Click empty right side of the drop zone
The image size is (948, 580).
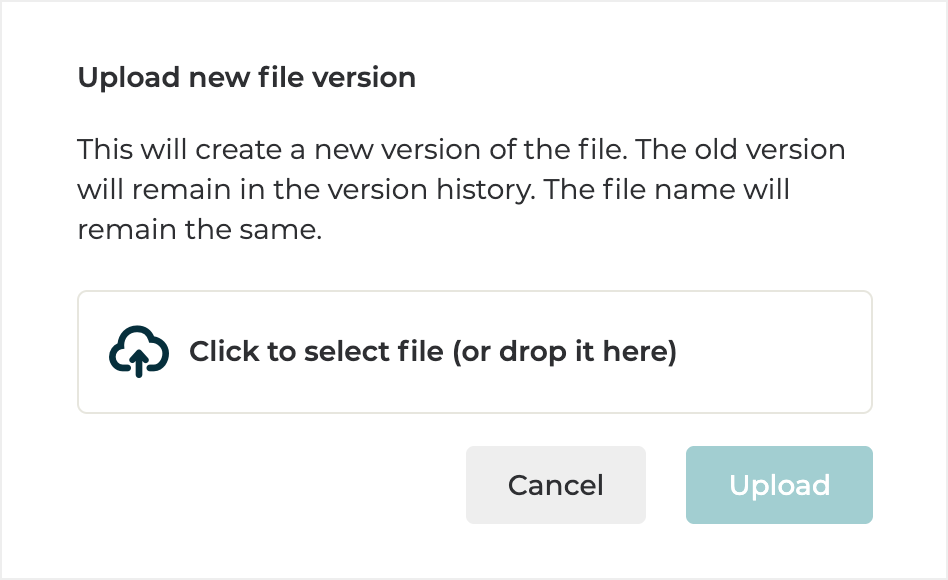[780, 352]
